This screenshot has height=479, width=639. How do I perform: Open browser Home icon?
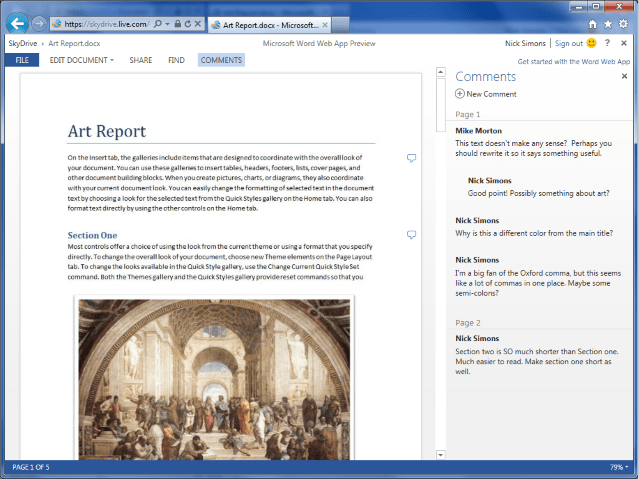(x=593, y=24)
